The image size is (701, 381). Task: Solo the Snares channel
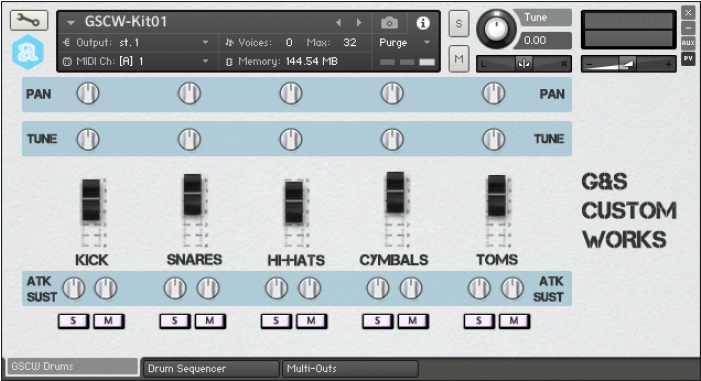175,321
